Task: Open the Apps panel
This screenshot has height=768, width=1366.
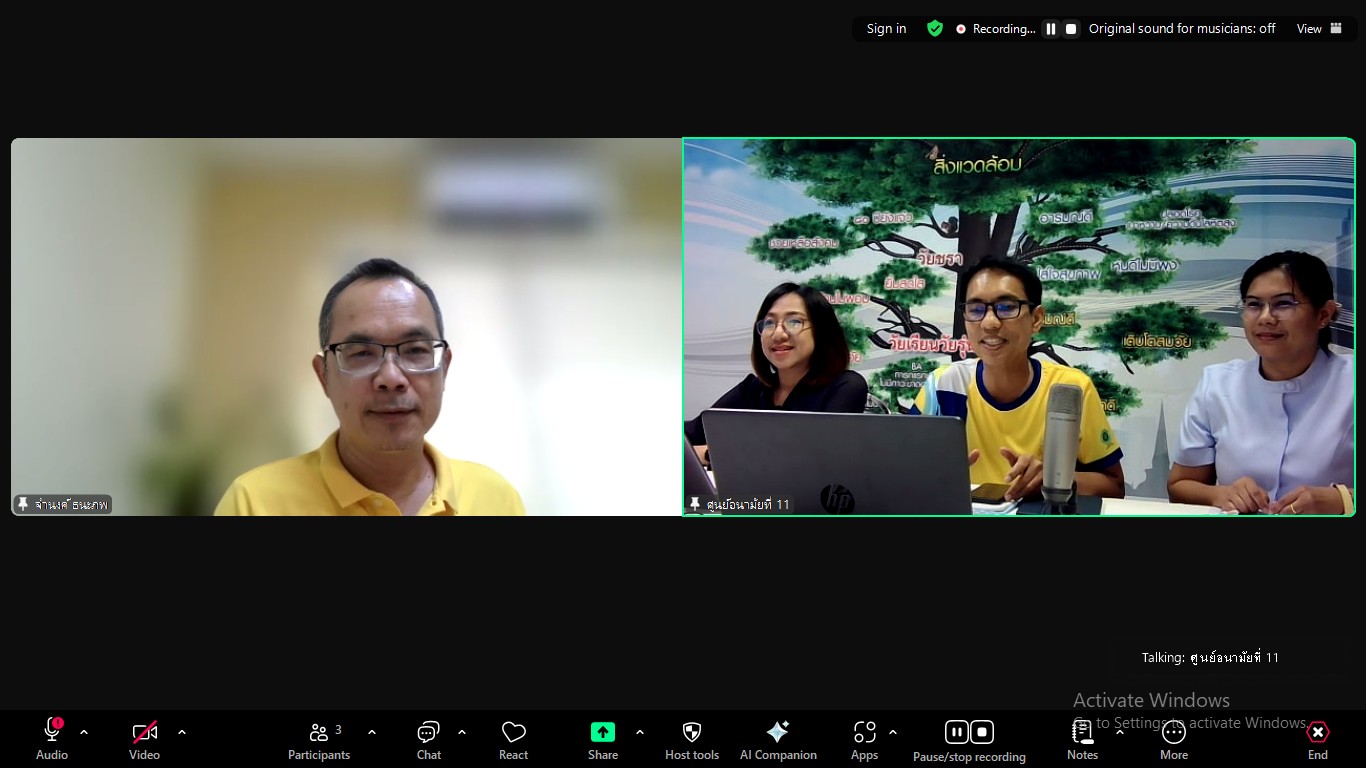Action: [865, 740]
